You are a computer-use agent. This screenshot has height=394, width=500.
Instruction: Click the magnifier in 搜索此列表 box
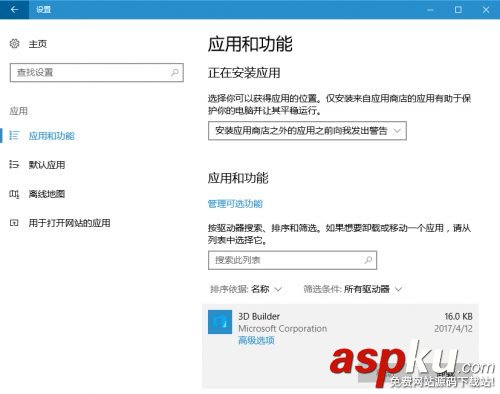coord(368,260)
